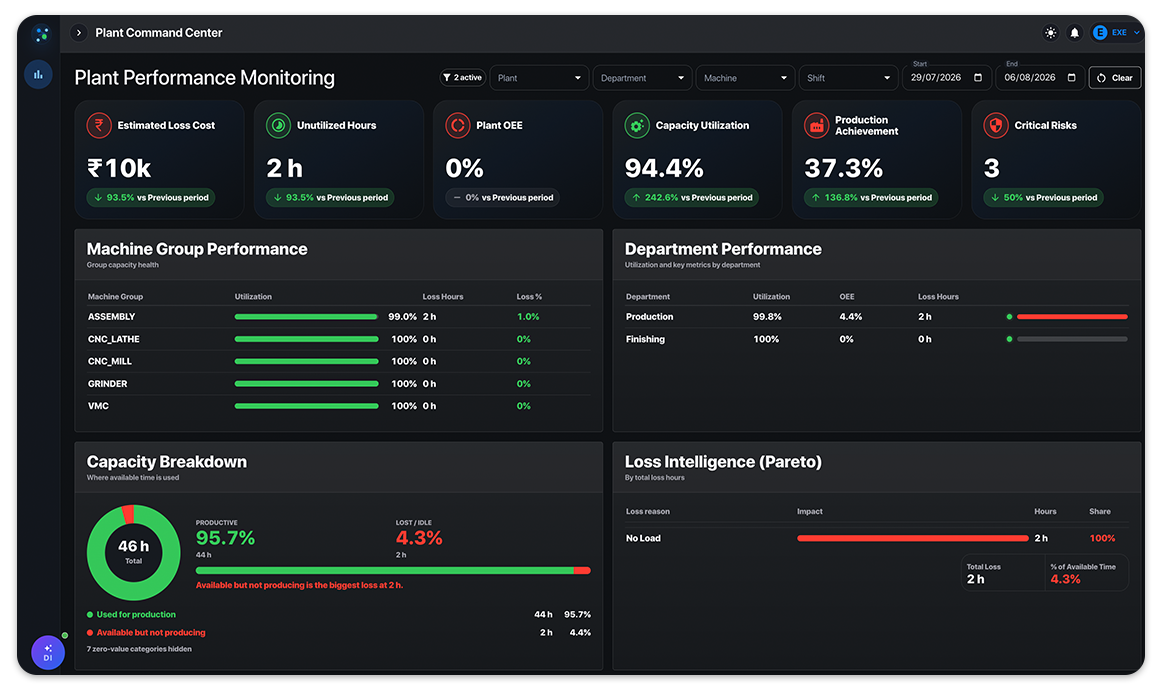Select the VMC machine group row
The image size is (1159, 695).
click(339, 406)
